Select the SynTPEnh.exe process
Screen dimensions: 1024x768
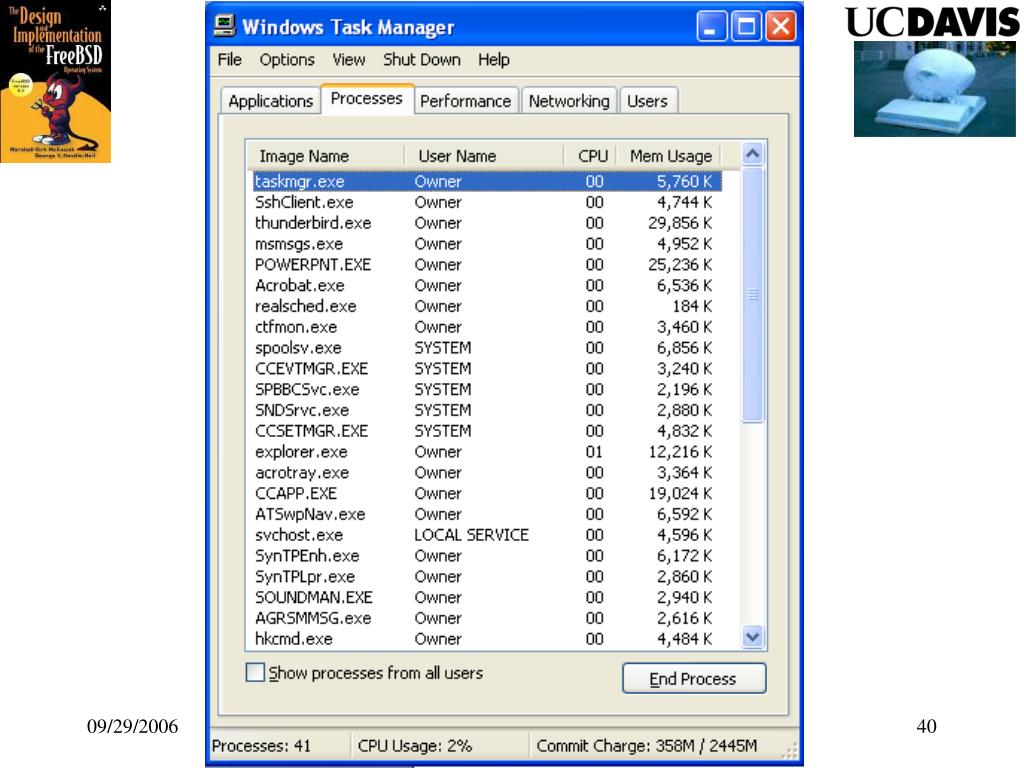click(487, 556)
